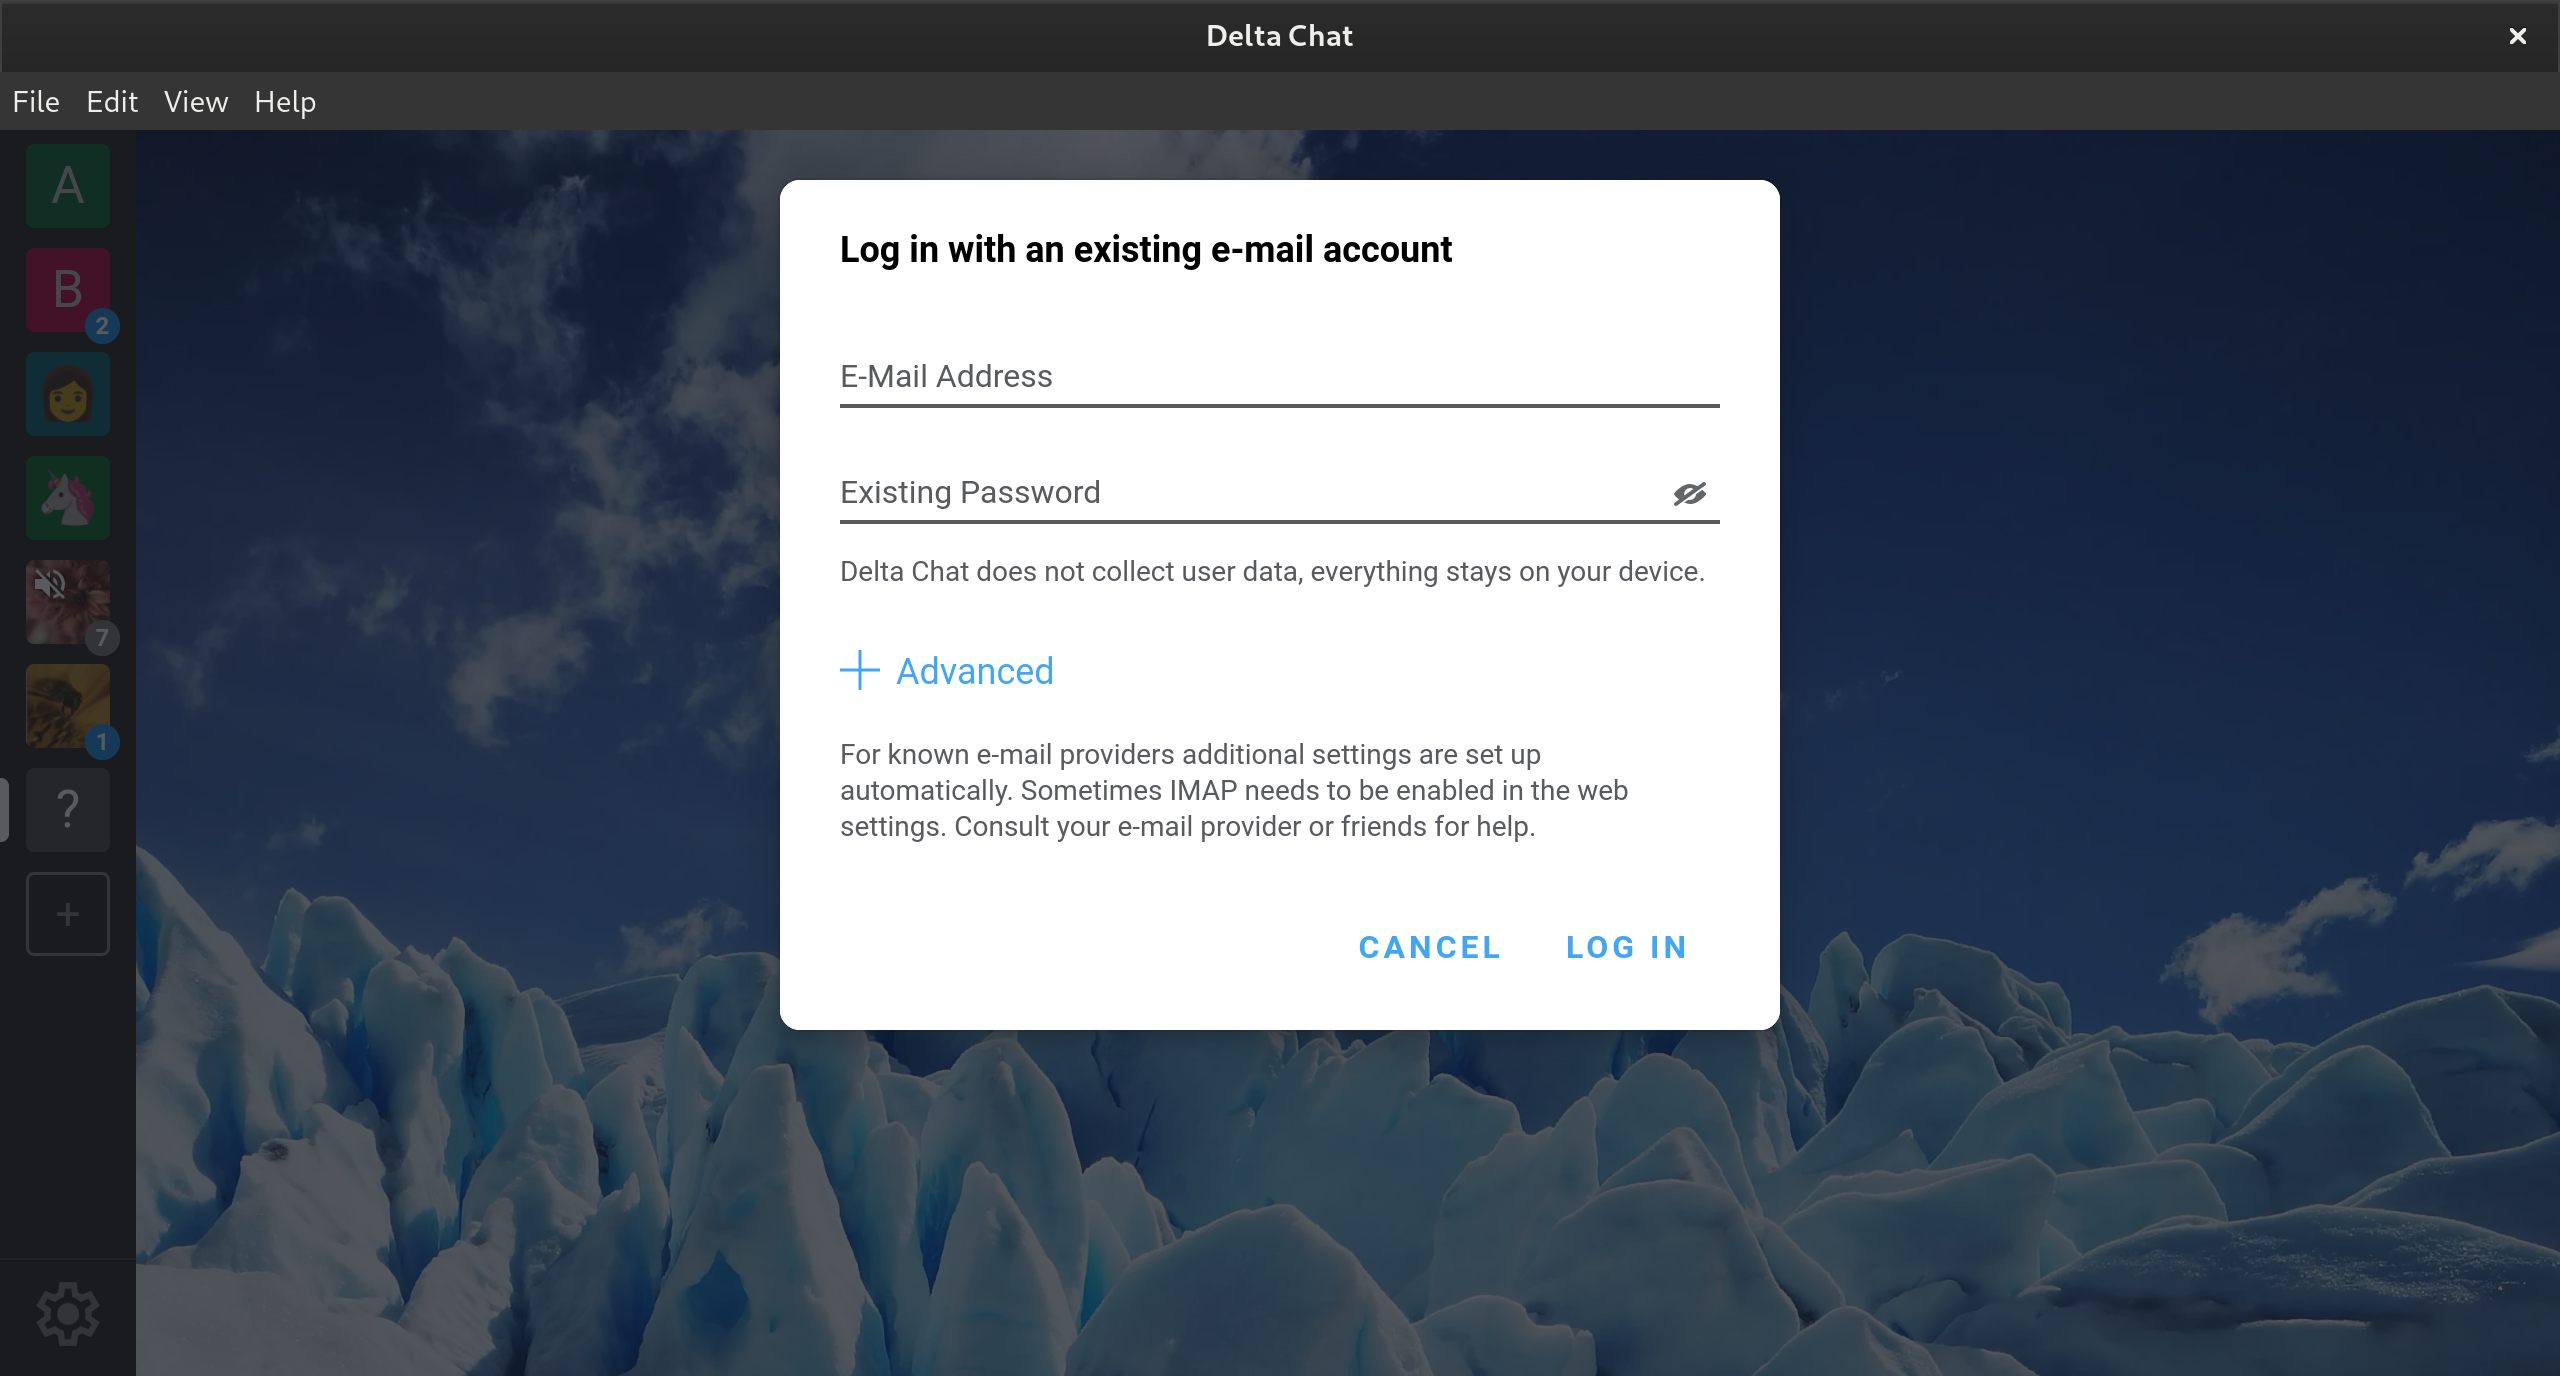Open the File menu
This screenshot has width=2560, height=1376.
36,102
